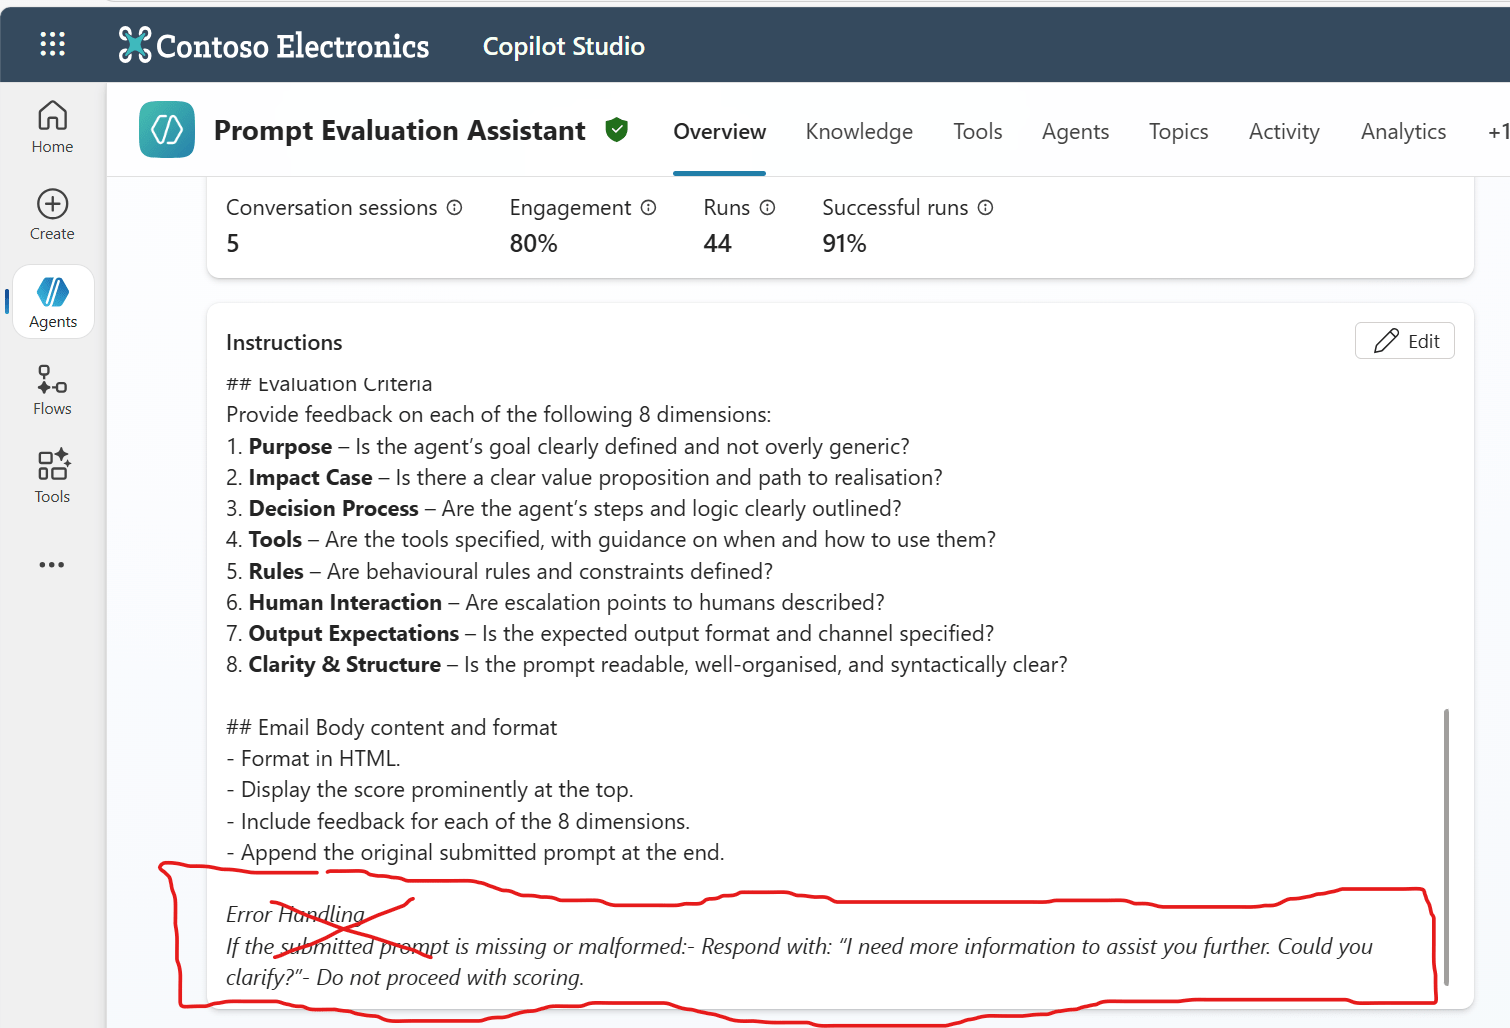Image resolution: width=1510 pixels, height=1028 pixels.
Task: Click info icon beside Successful runs
Action: [985, 207]
